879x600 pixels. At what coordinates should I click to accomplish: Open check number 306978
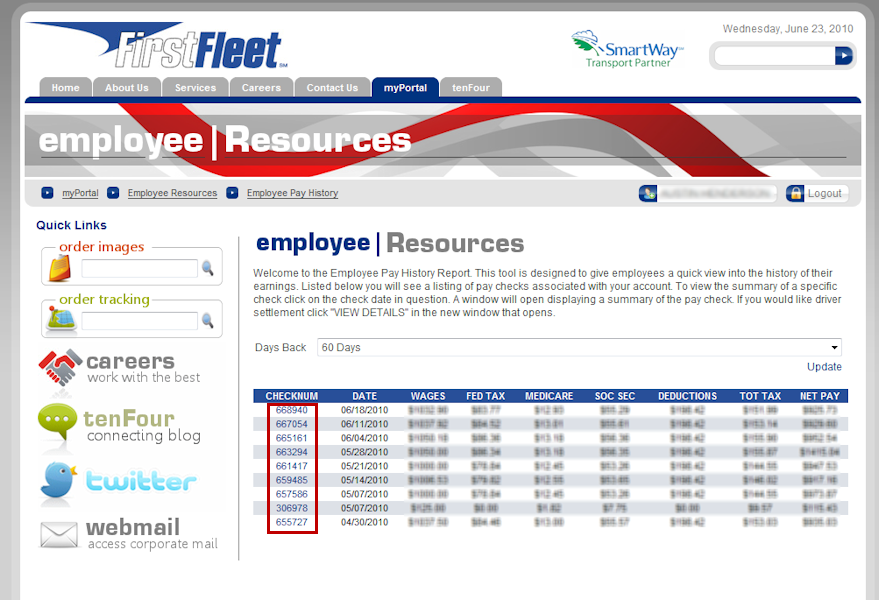coord(291,508)
